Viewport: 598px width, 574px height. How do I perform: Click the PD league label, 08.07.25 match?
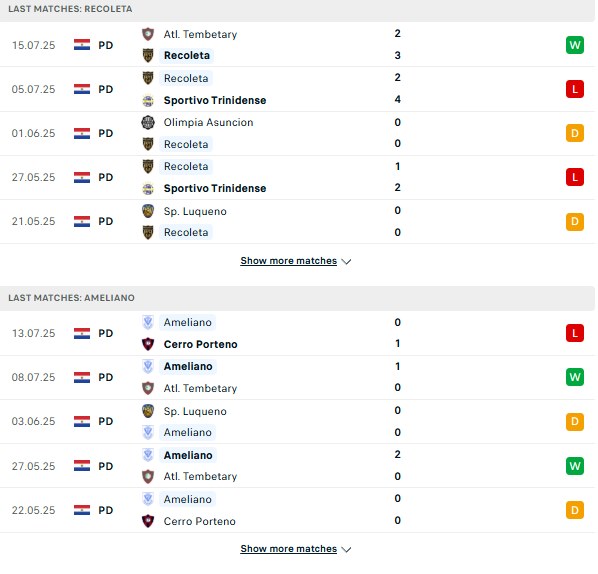click(106, 378)
